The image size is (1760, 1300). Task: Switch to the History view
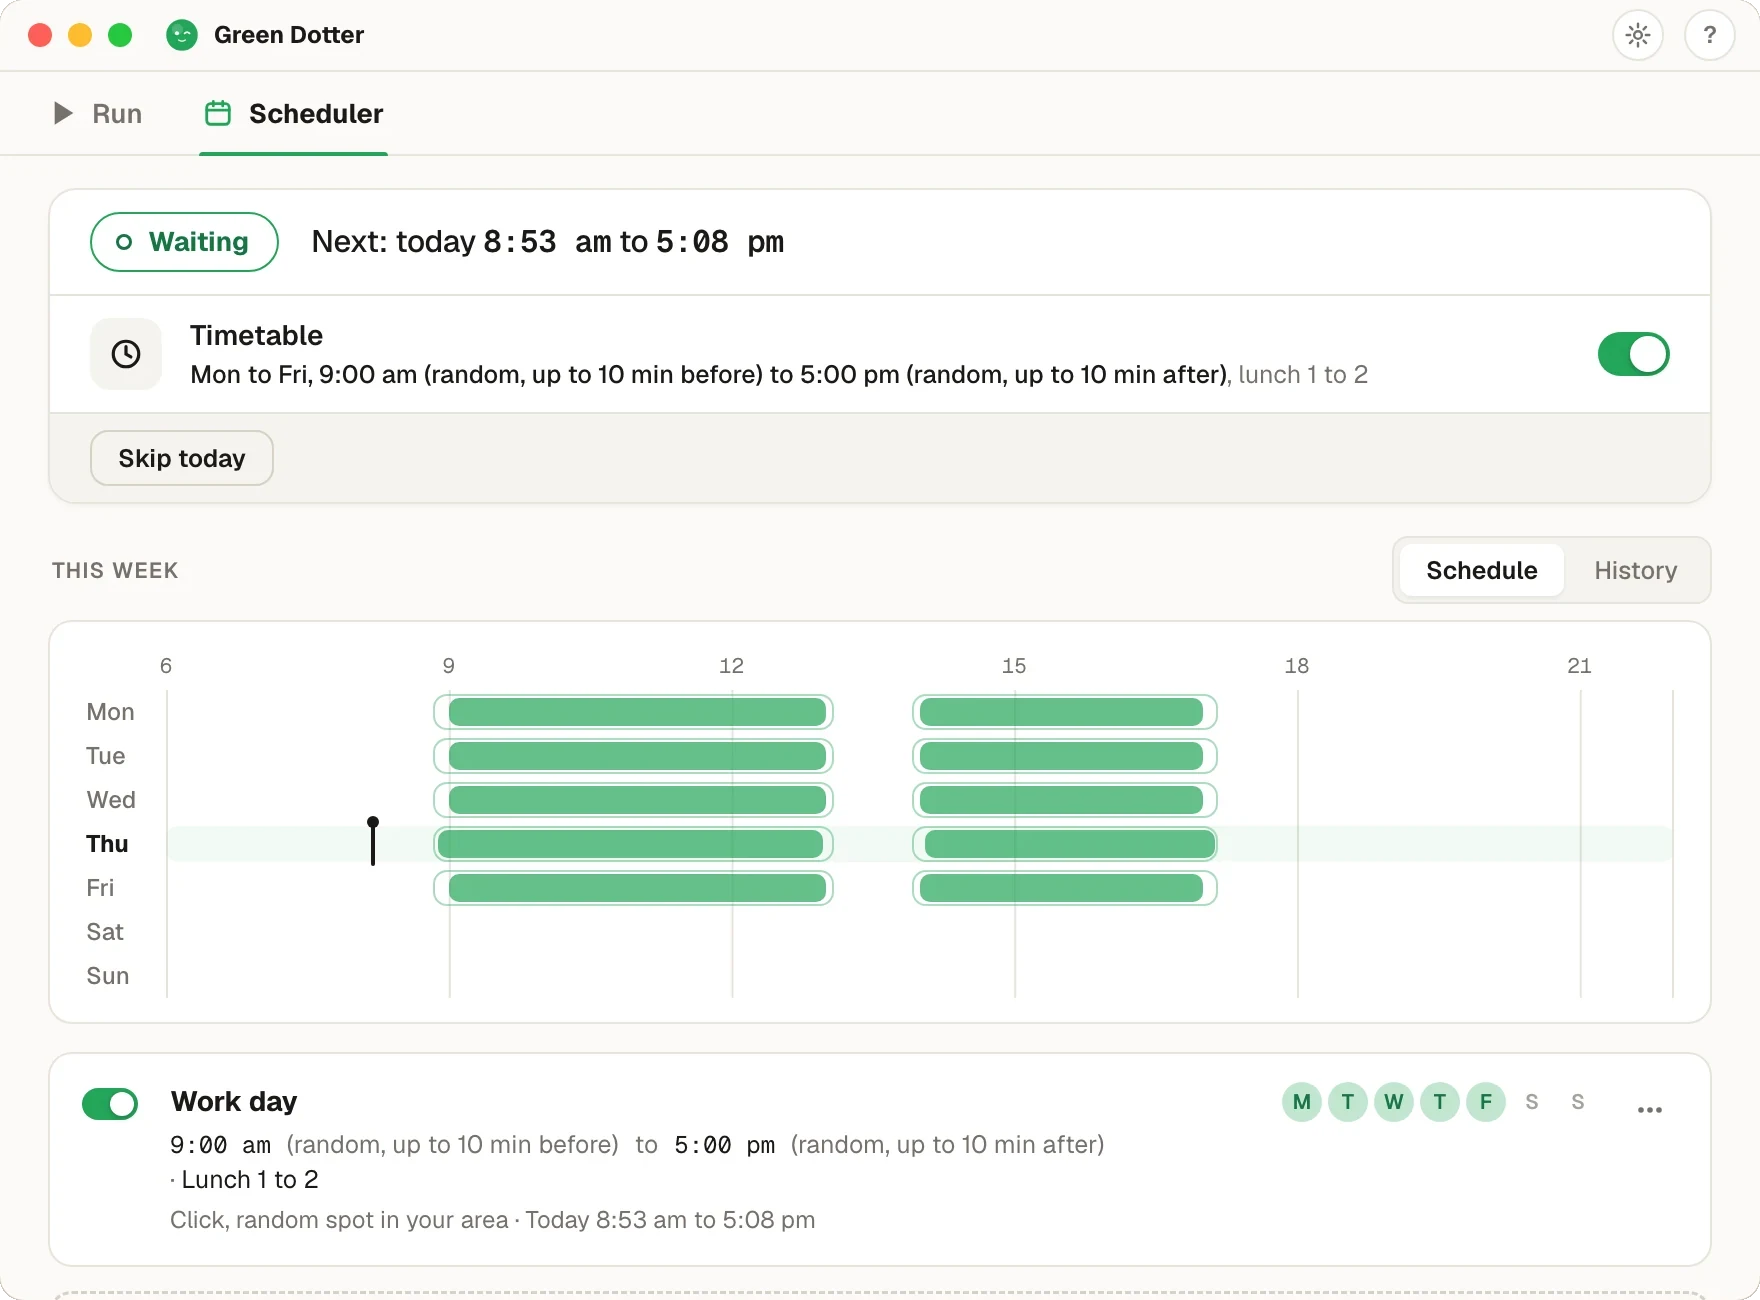pyautogui.click(x=1636, y=570)
